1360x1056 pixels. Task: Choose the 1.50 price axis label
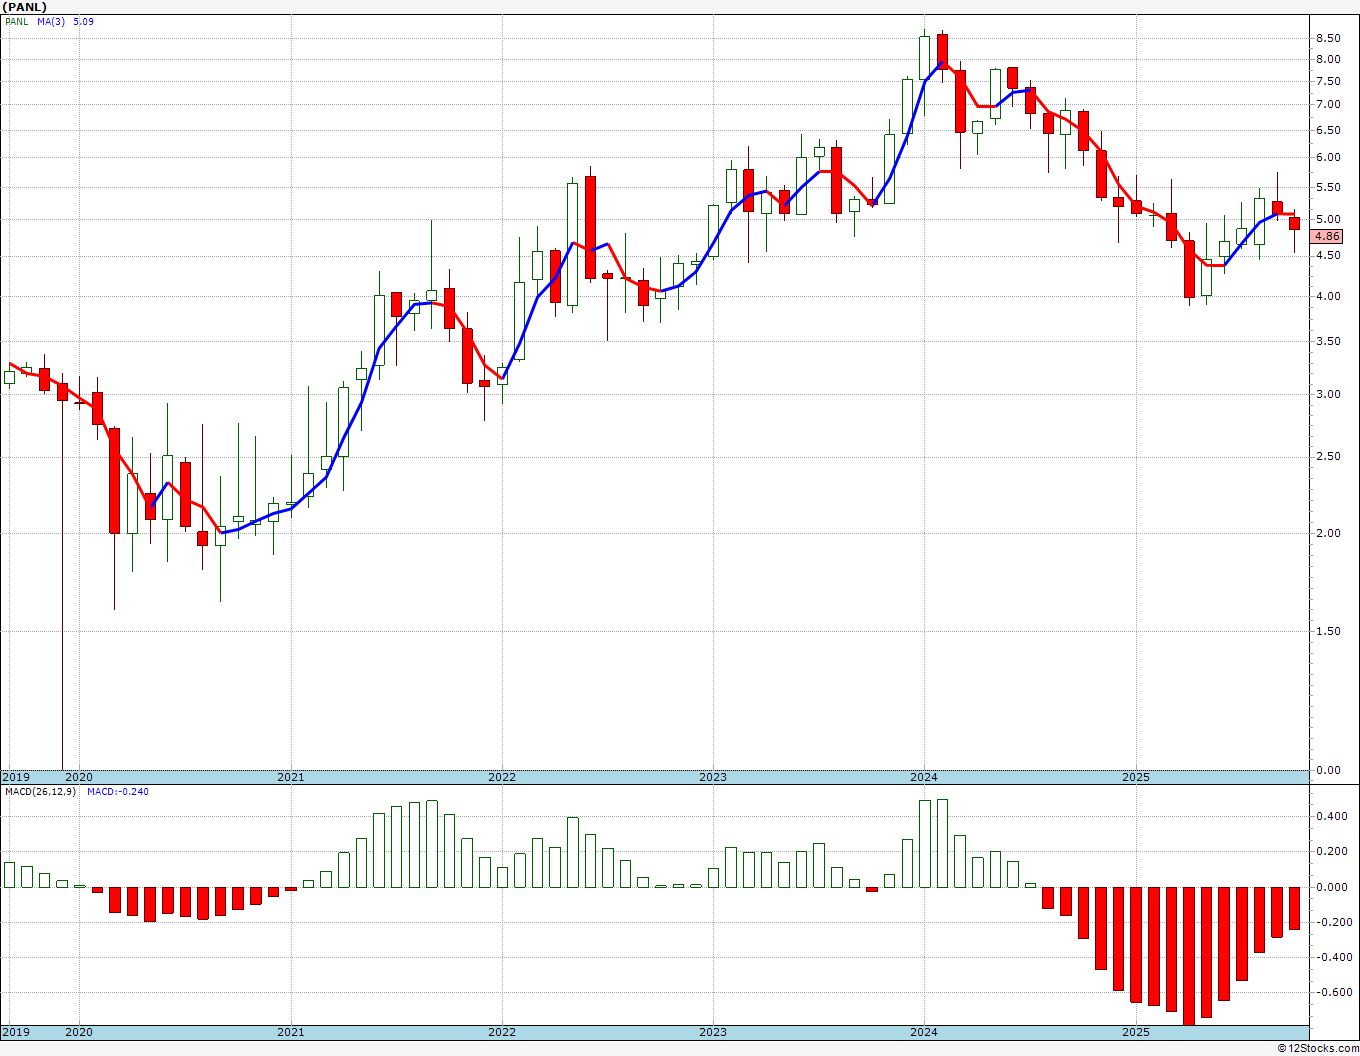tap(1328, 631)
